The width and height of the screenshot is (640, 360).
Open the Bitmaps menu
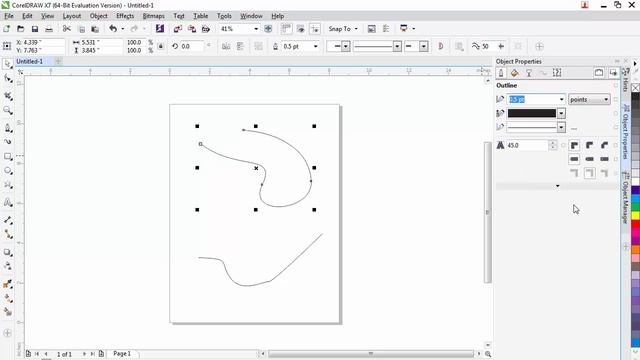pos(153,16)
